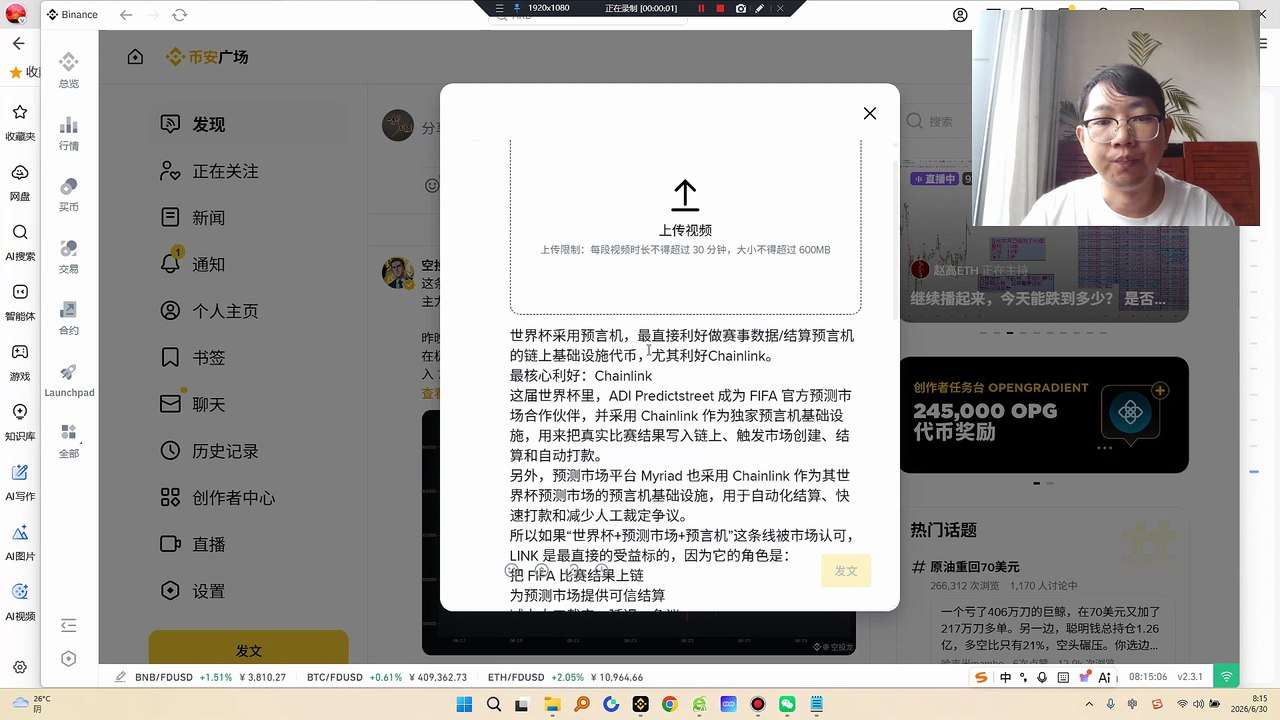Open Chrome from the taskbar
Screen dimensions: 1280x720
669,704
